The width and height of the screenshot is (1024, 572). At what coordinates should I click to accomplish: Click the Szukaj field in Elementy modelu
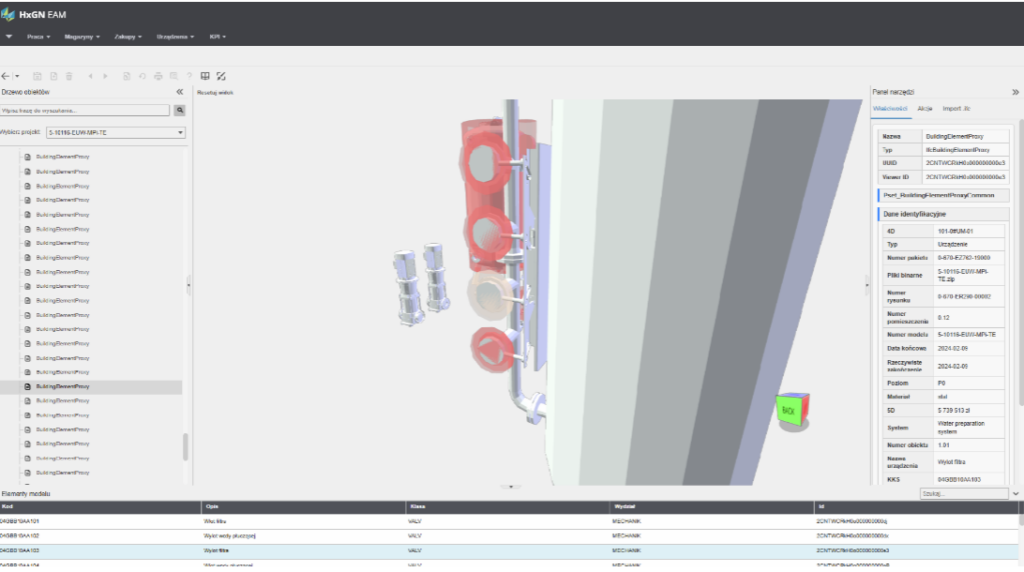[964, 494]
